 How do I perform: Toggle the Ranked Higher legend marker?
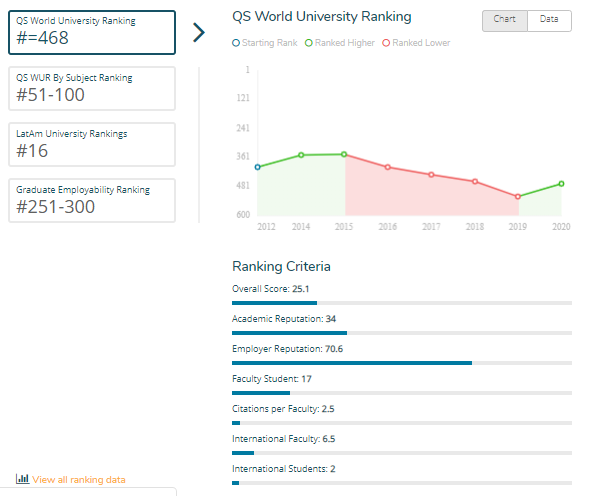pos(309,43)
